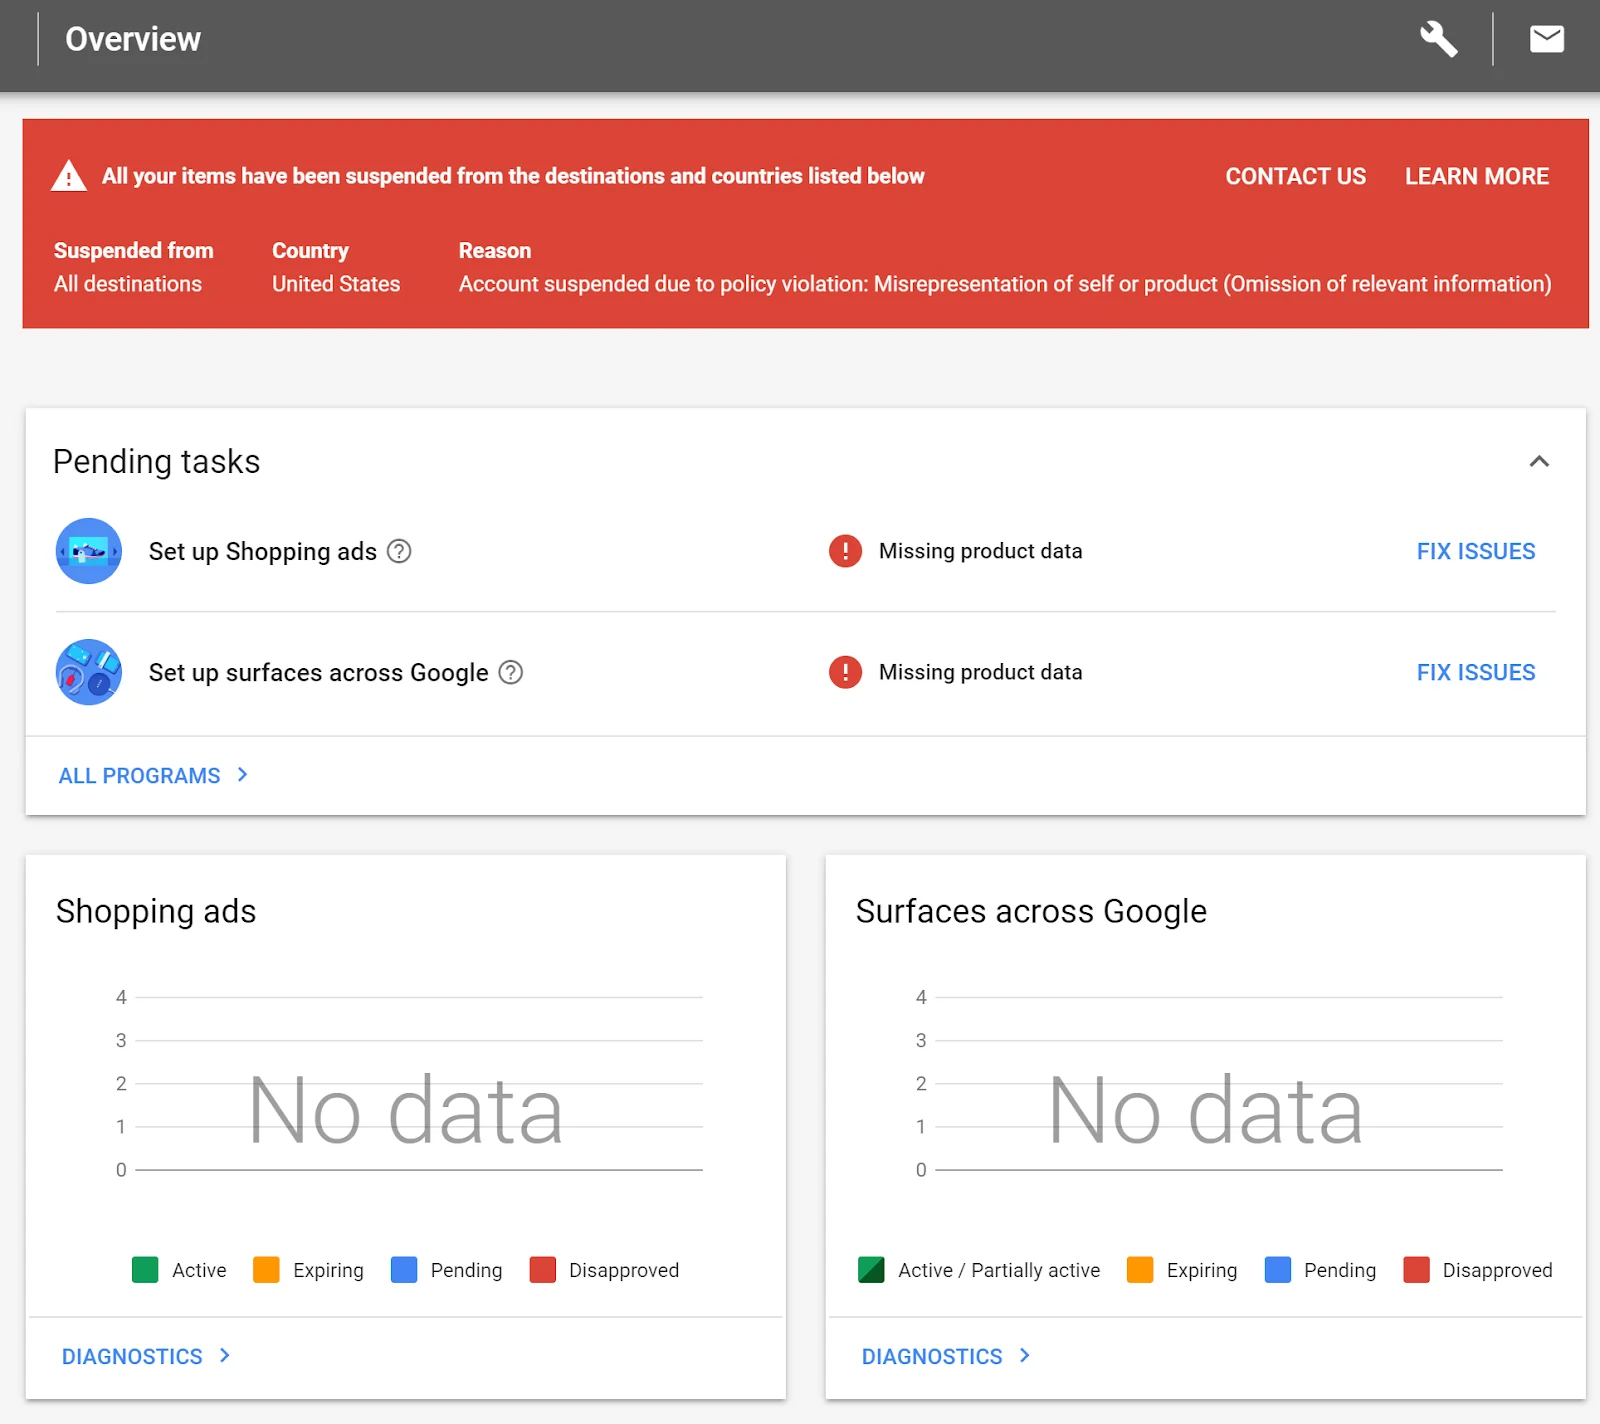This screenshot has height=1424, width=1600.
Task: Click the Disapproved red swatch in Shopping ads legend
Action: pos(542,1270)
